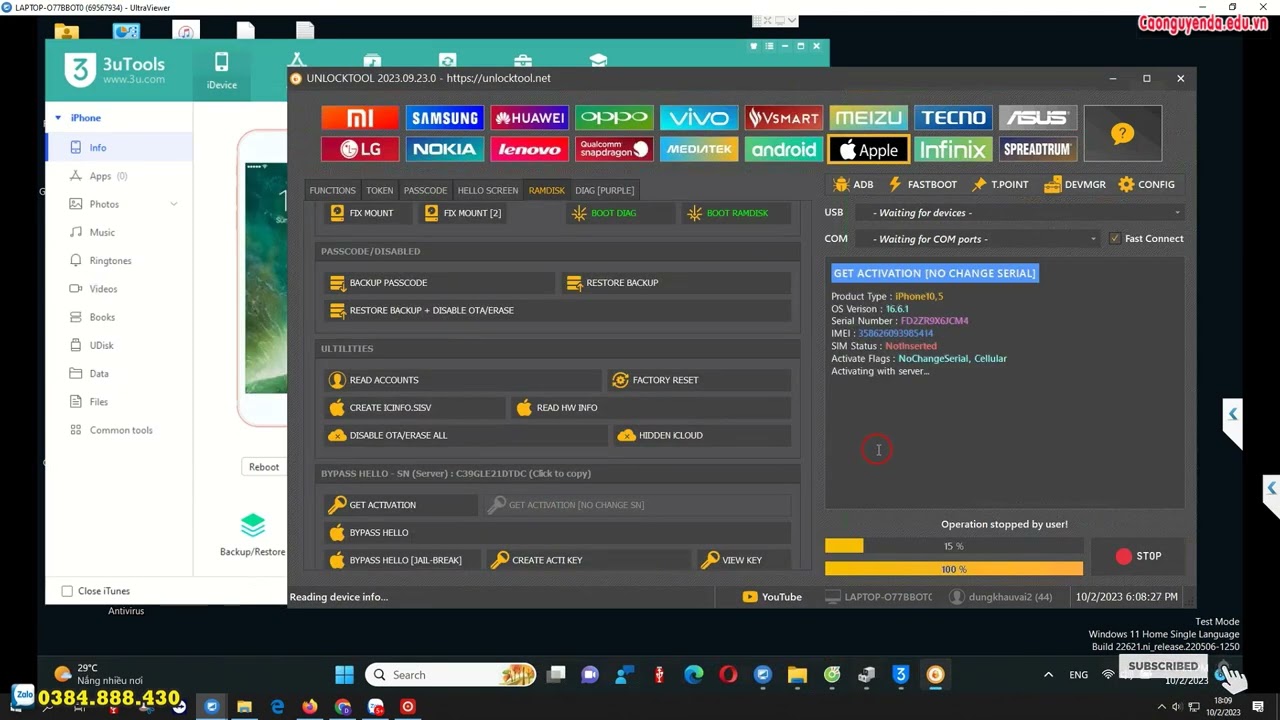
Task: Click READ HW INFO
Action: click(651, 408)
